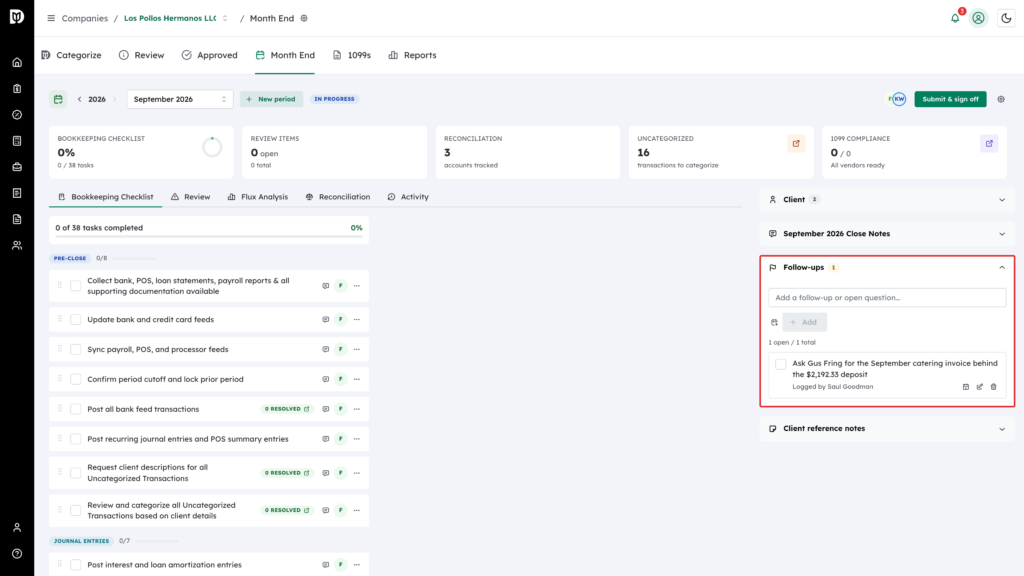This screenshot has height=576, width=1024.
Task: Switch to the Categorize tab
Action: (x=71, y=56)
